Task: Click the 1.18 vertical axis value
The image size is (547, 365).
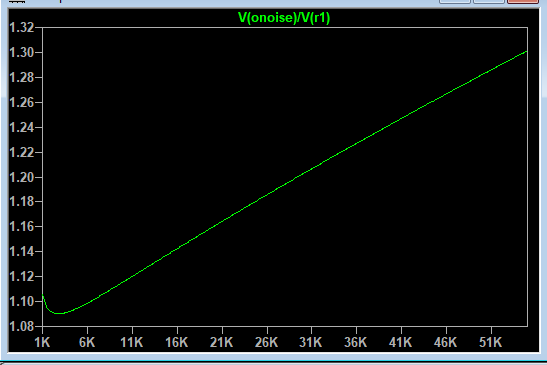Action: 21,202
